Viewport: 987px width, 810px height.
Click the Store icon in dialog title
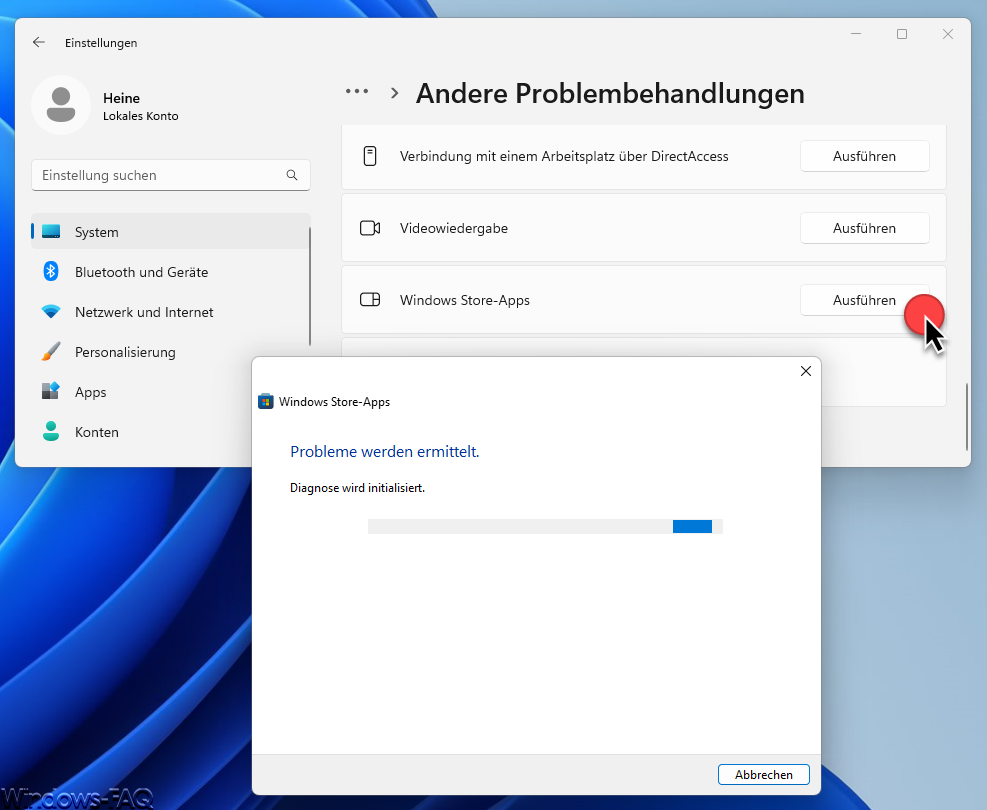266,402
